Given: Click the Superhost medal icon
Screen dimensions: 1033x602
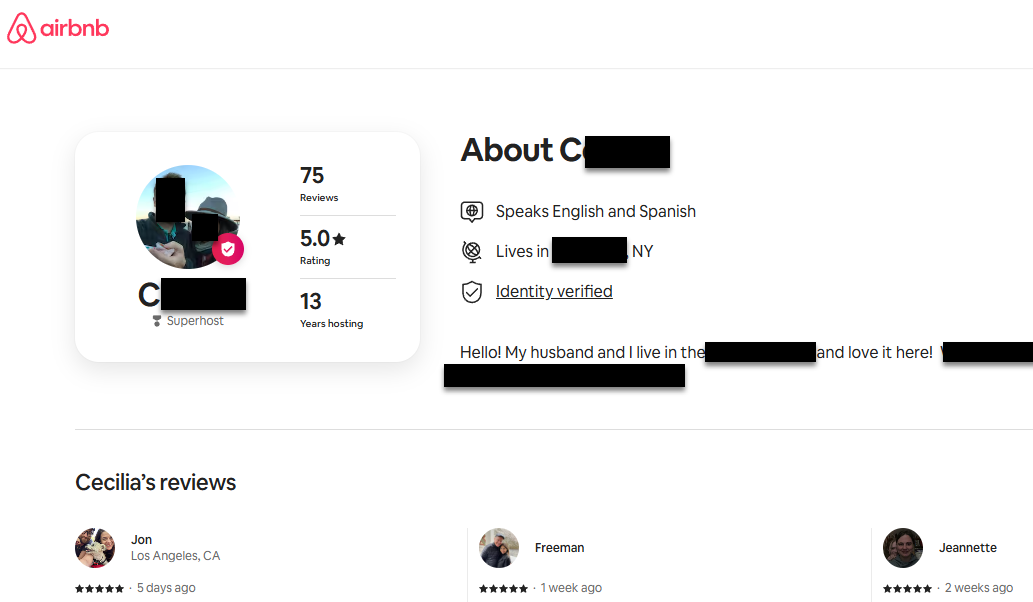Looking at the screenshot, I should point(157,321).
